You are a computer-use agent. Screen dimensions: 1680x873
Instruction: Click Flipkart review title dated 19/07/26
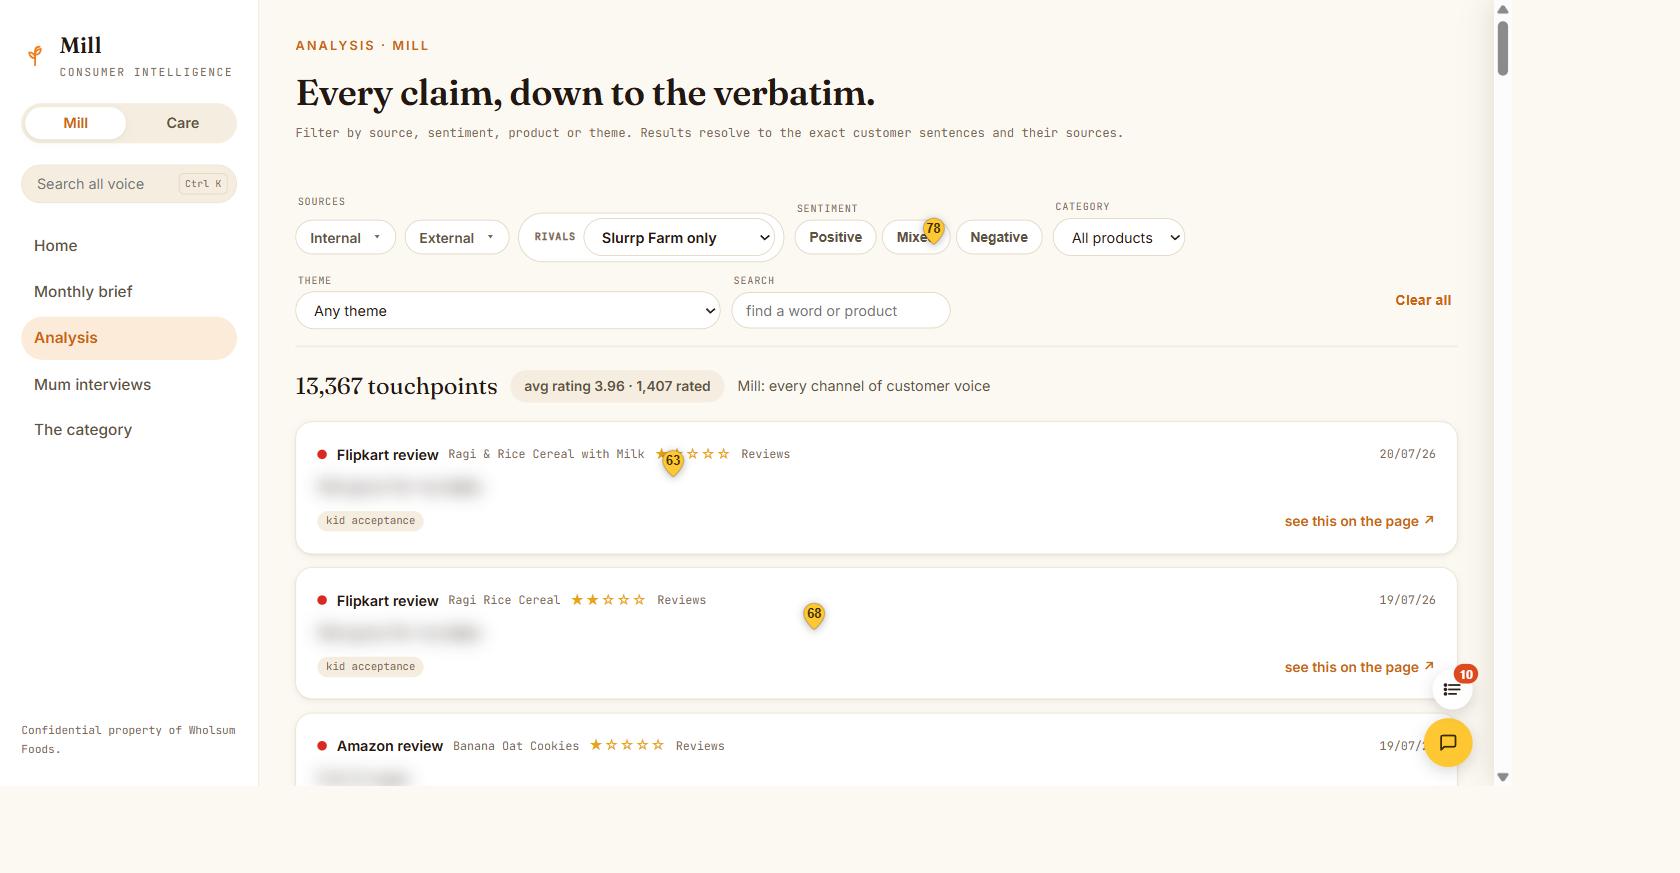[x=387, y=601]
